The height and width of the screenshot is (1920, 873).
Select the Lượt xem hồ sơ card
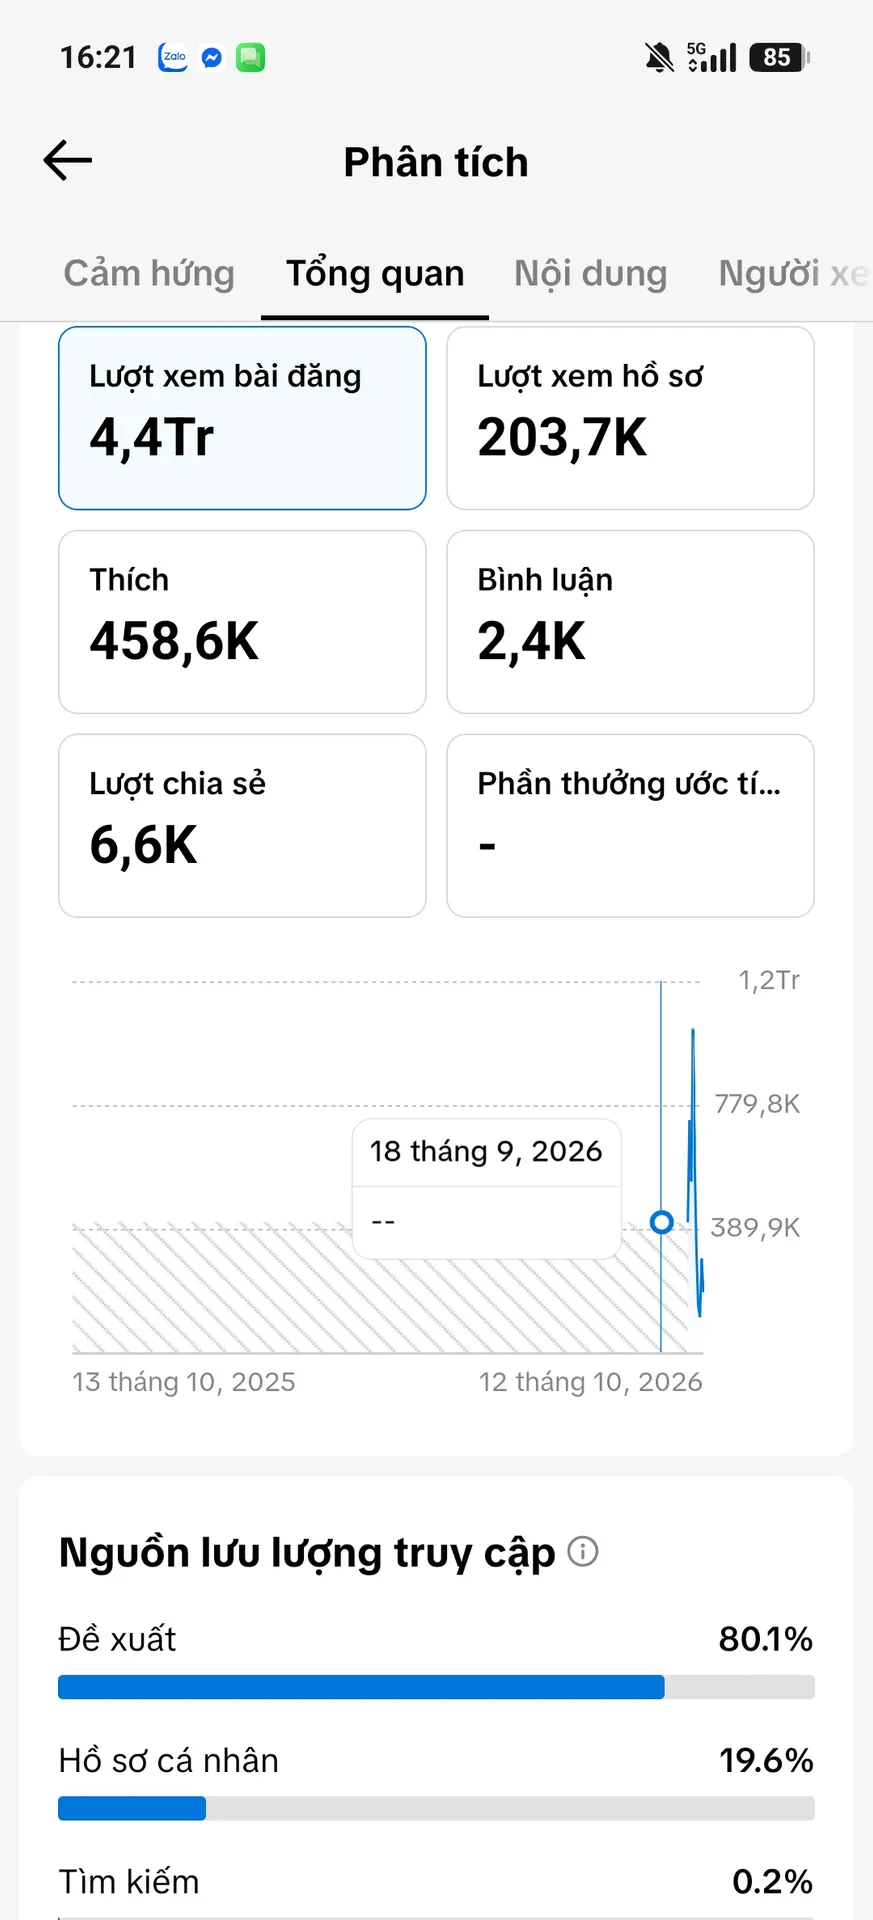(630, 418)
